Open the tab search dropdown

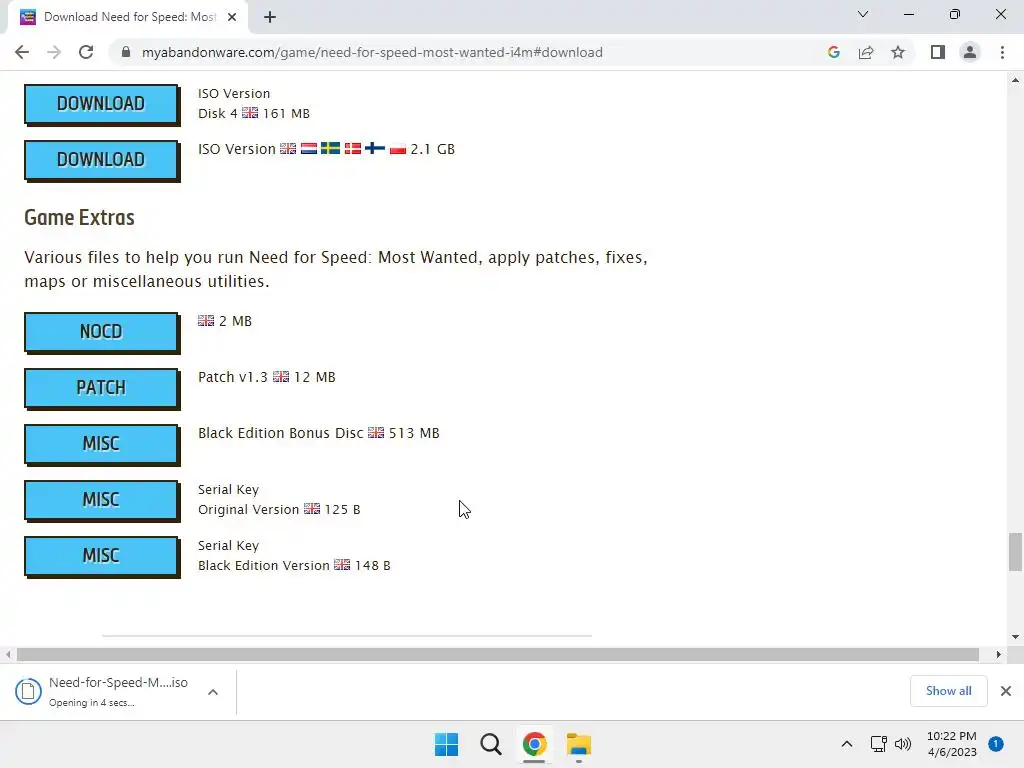pyautogui.click(x=863, y=14)
